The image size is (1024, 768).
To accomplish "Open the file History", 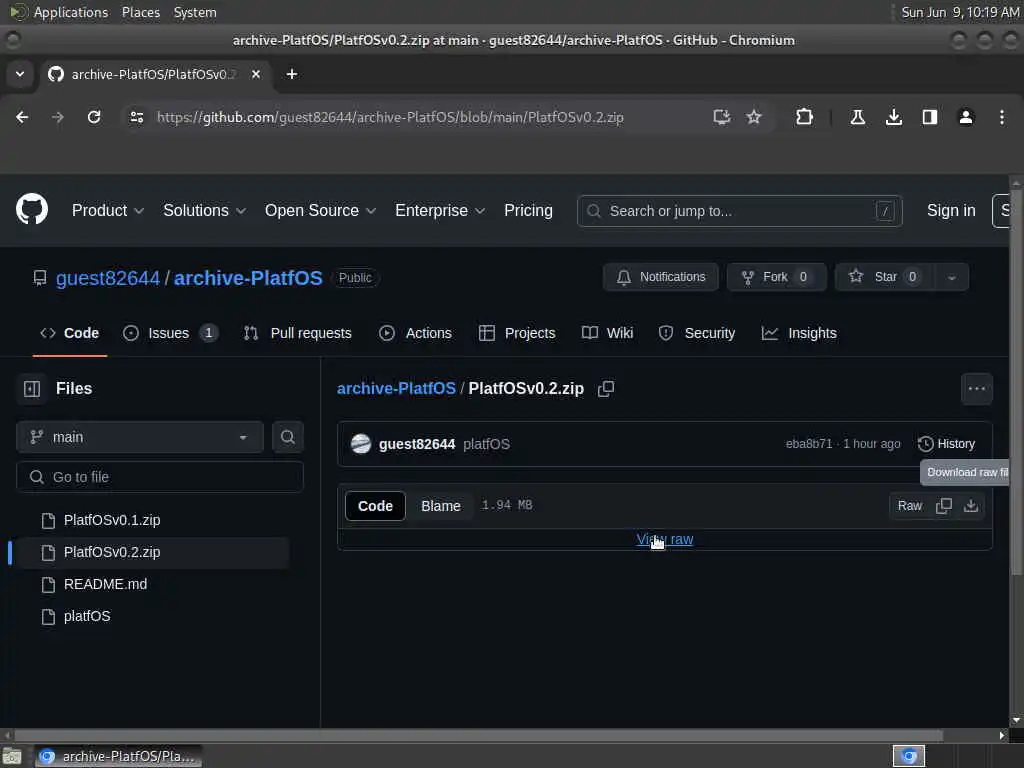I will pyautogui.click(x=946, y=444).
